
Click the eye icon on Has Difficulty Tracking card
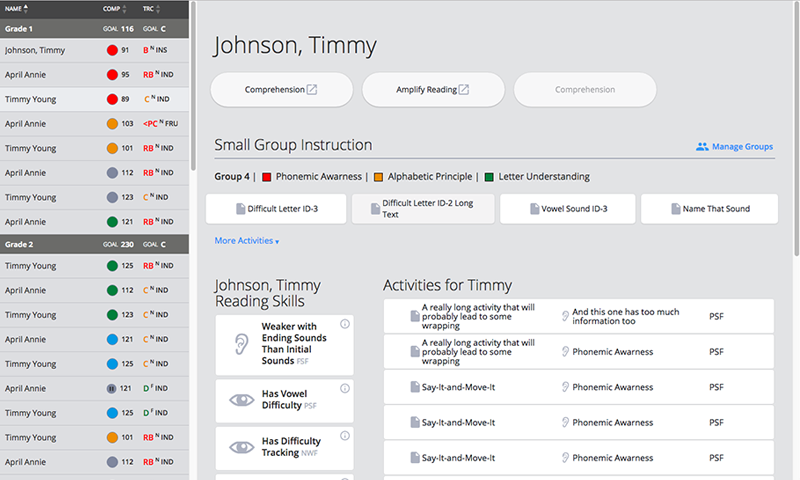(x=241, y=447)
